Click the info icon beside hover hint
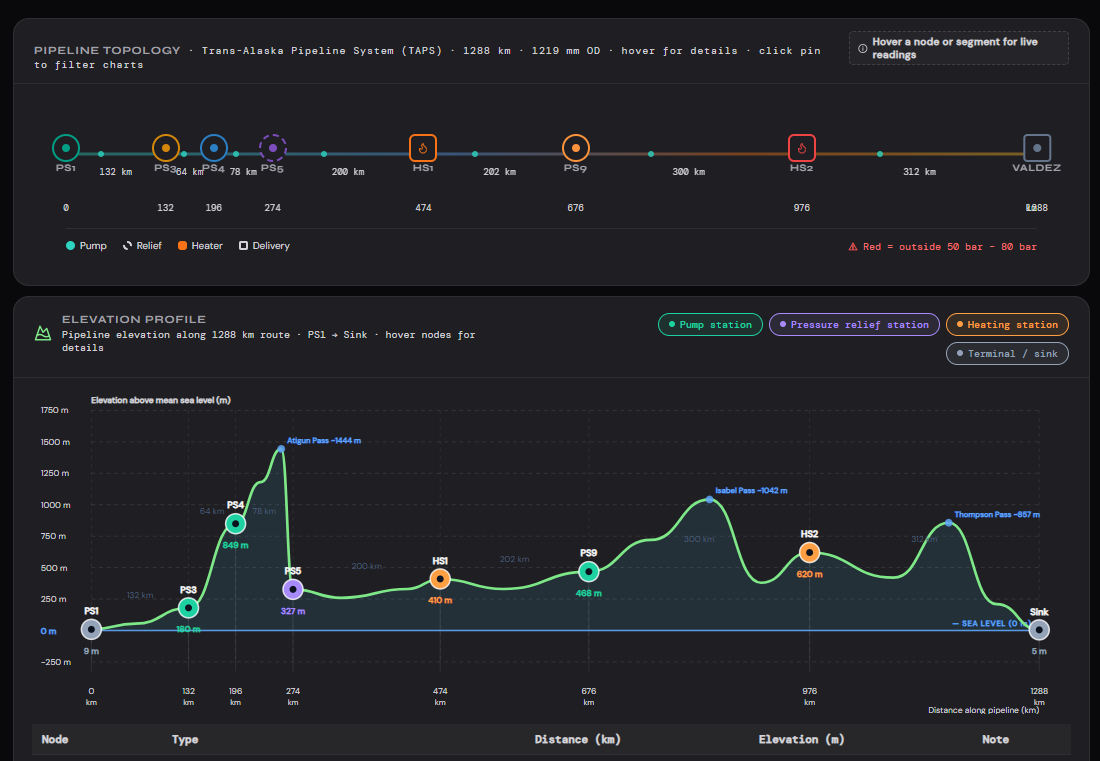Screen dimensions: 1100x761 coord(862,48)
